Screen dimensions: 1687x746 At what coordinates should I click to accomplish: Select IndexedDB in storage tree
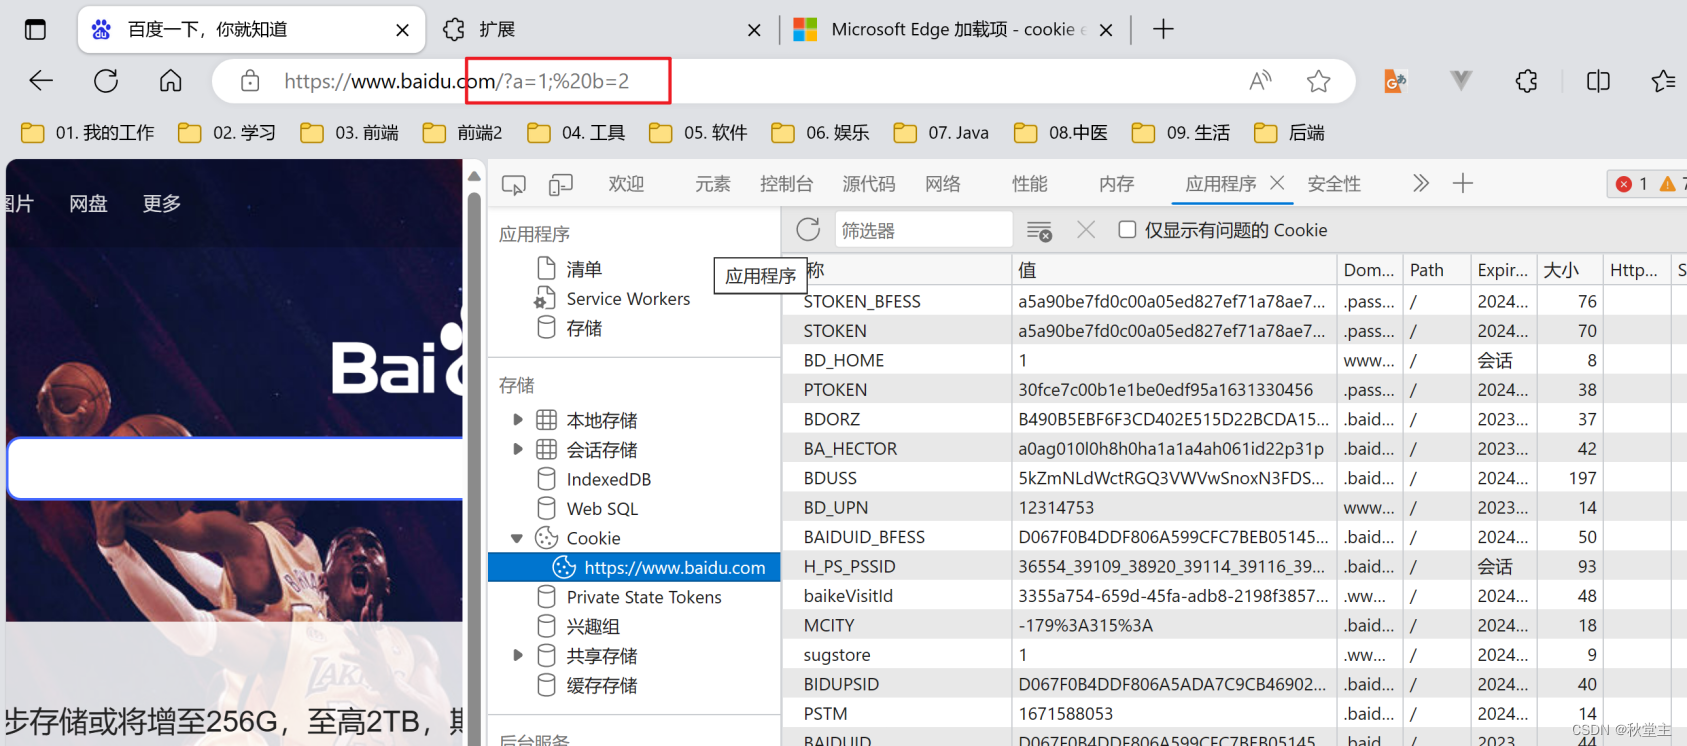[x=608, y=479]
